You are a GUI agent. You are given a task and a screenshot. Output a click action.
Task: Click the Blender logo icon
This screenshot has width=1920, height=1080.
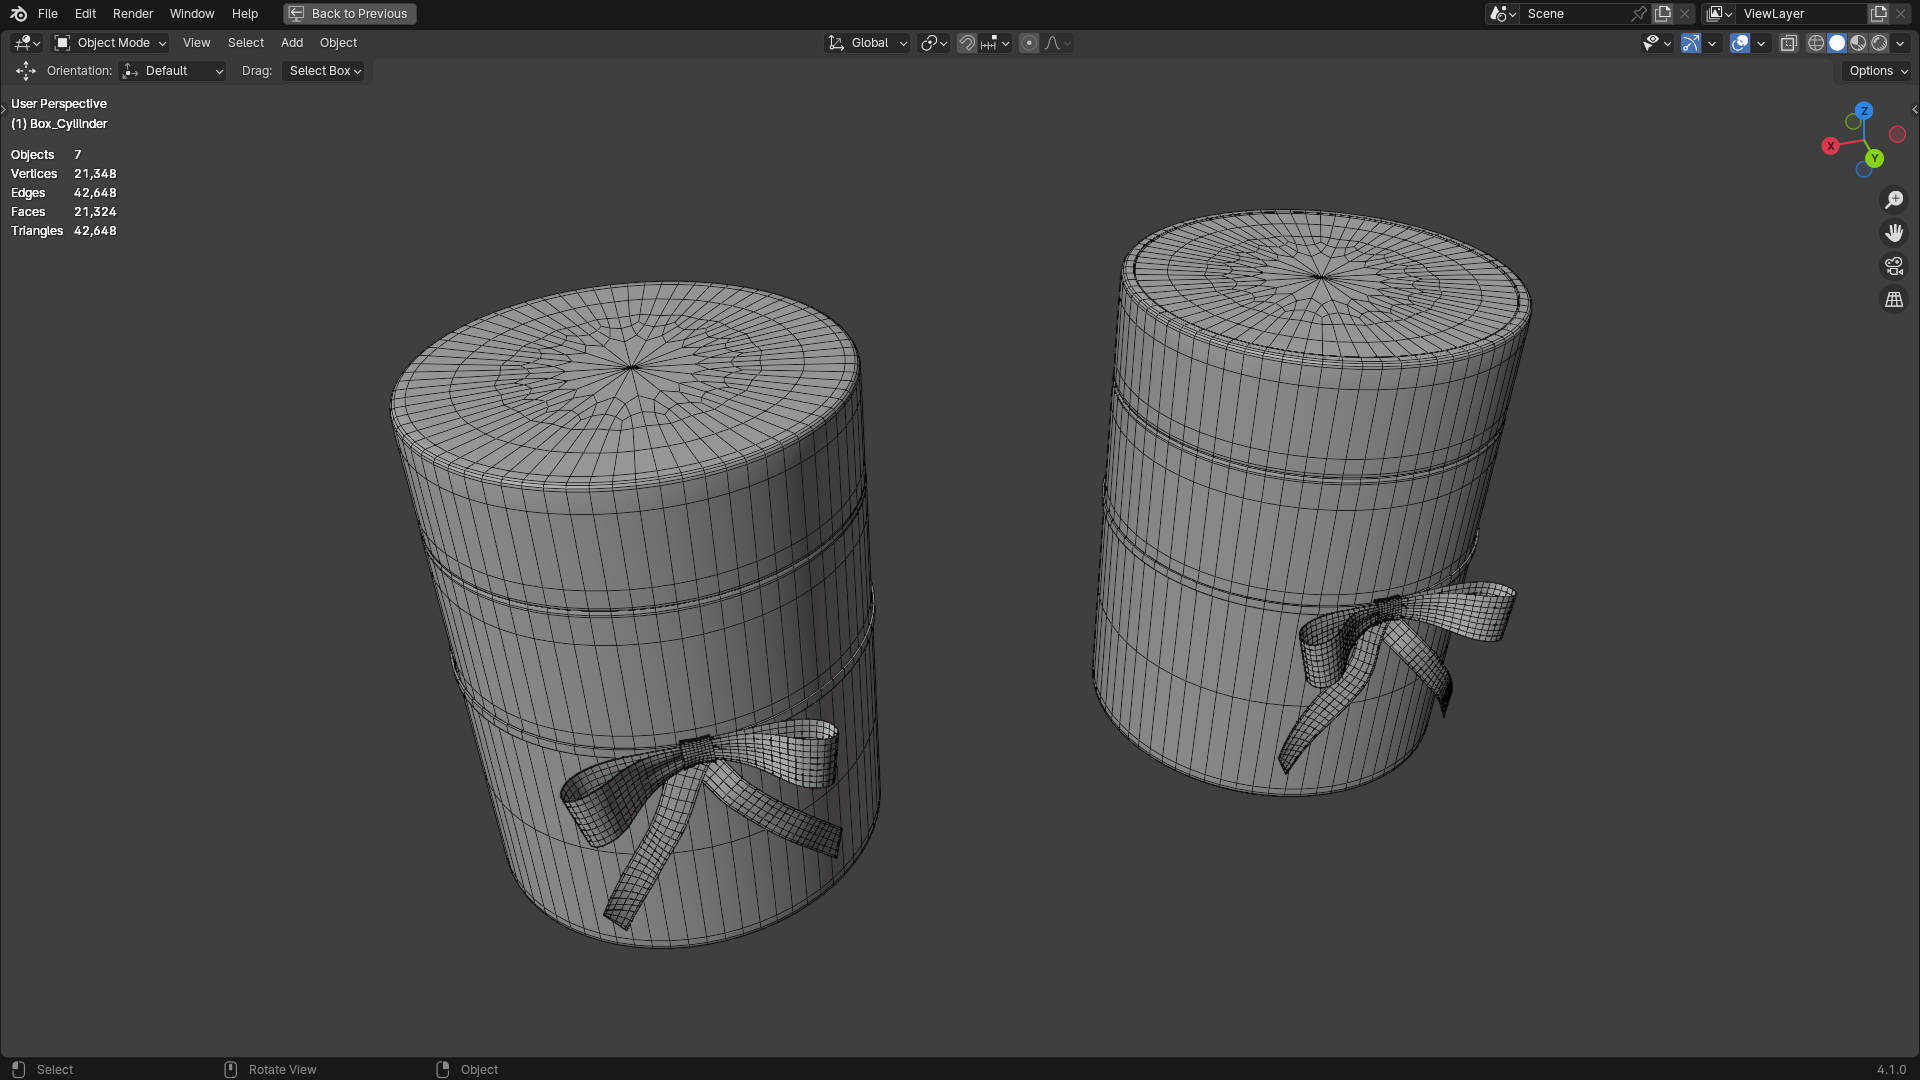point(18,14)
